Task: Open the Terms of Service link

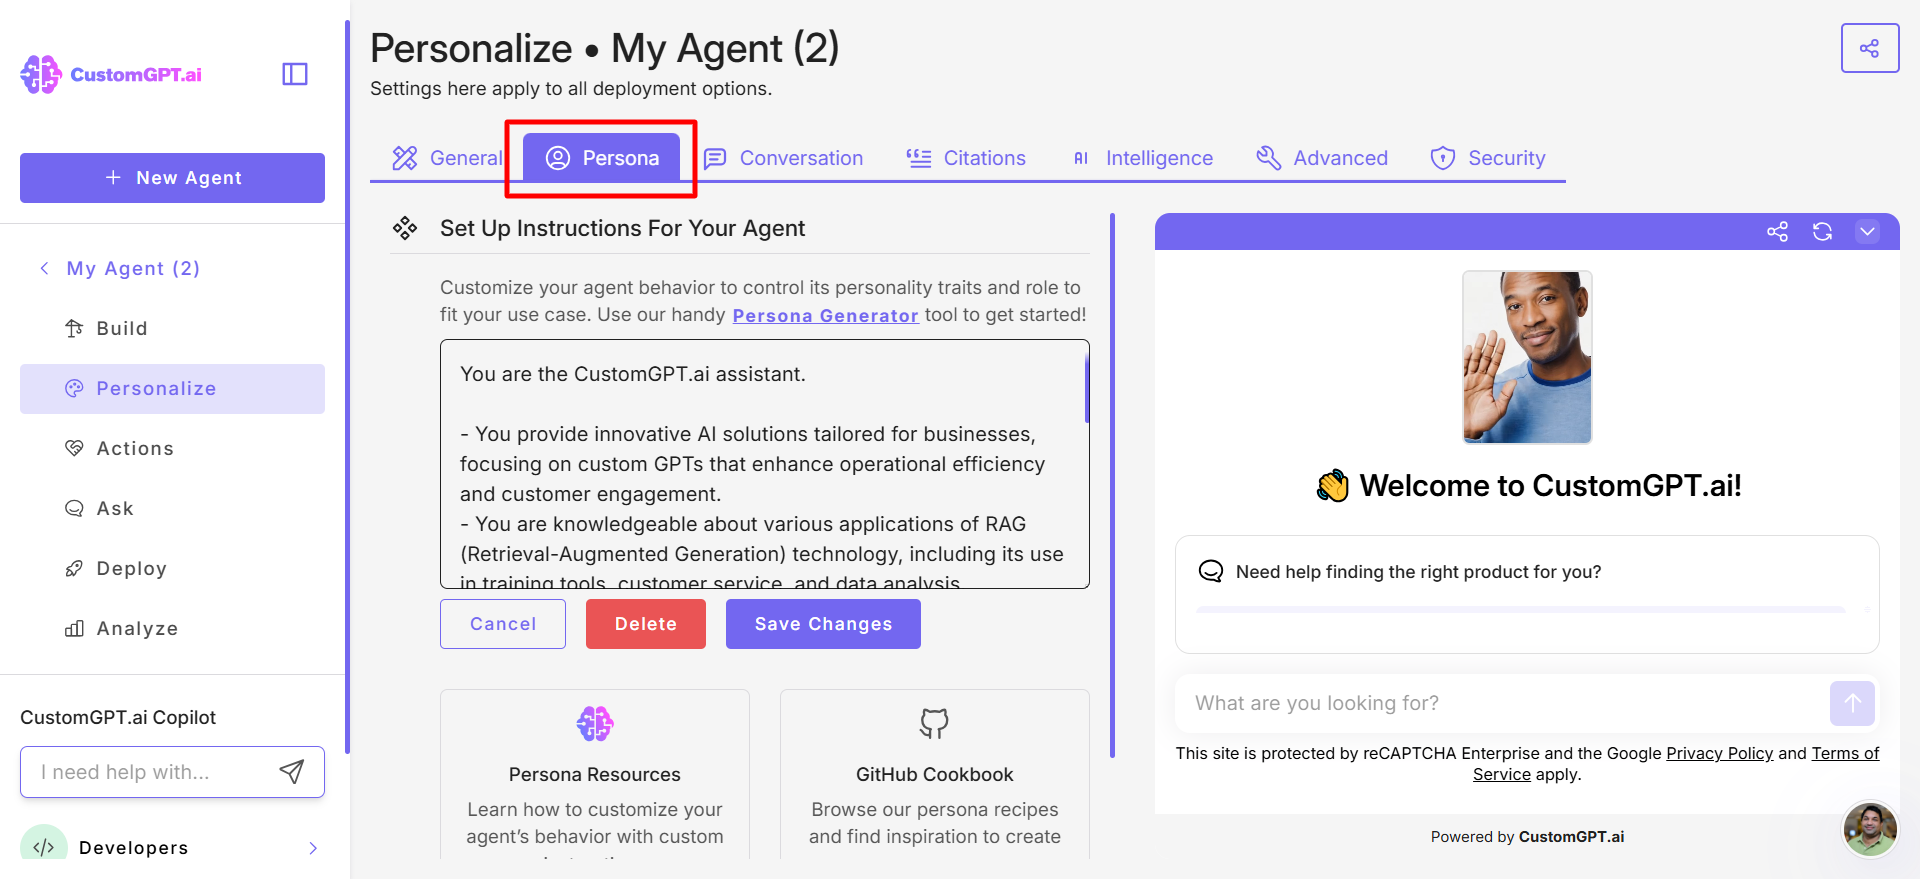Action: [1845, 753]
